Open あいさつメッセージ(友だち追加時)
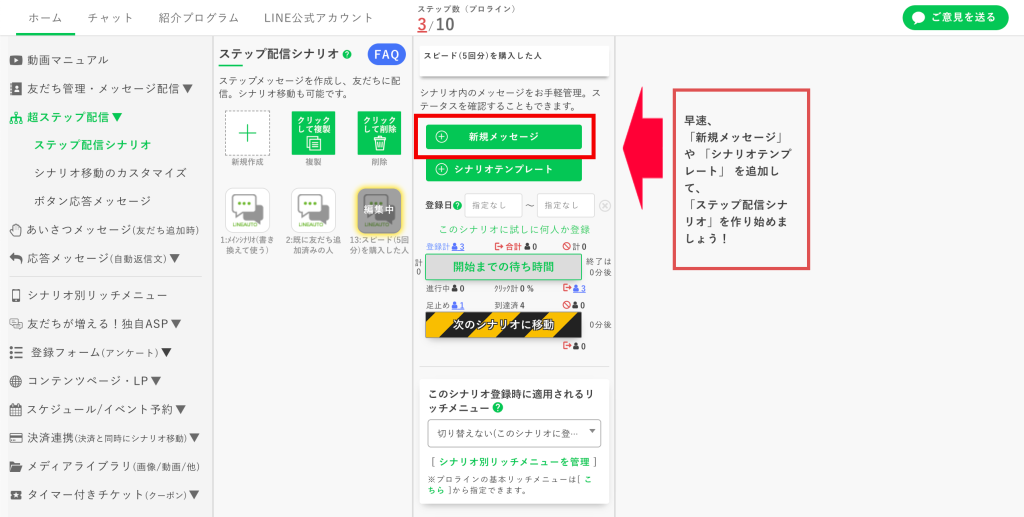This screenshot has height=517, width=1024. (104, 230)
